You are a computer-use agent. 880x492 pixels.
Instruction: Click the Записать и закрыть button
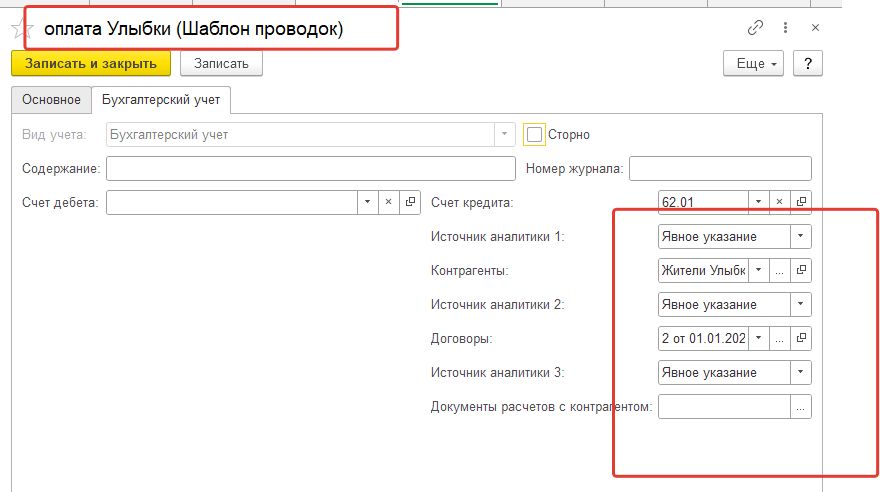point(91,63)
